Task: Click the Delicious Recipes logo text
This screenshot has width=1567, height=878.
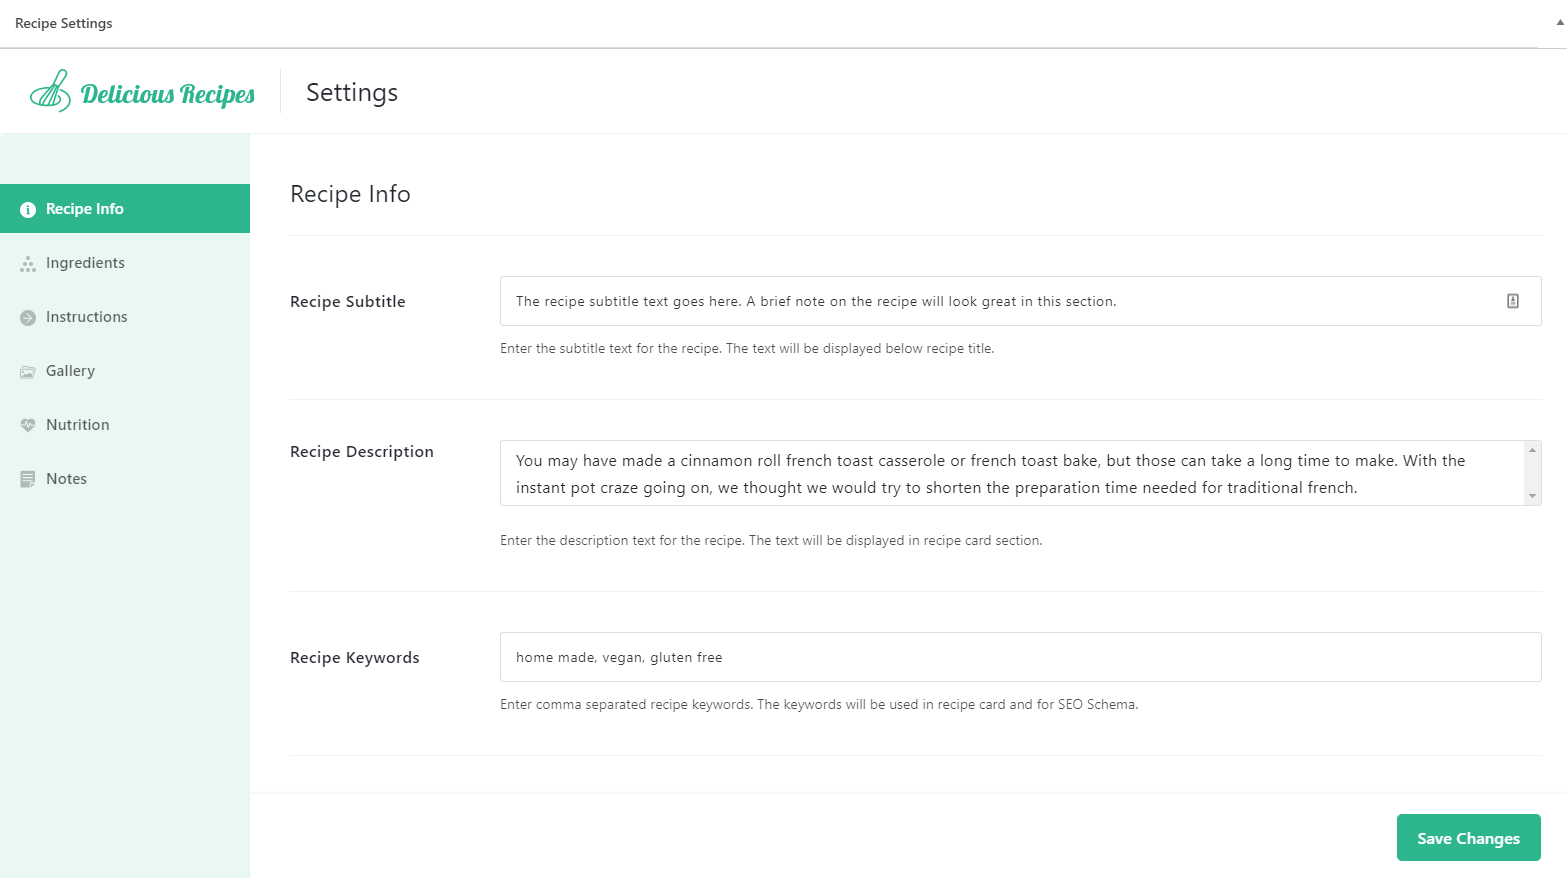Action: pos(168,94)
